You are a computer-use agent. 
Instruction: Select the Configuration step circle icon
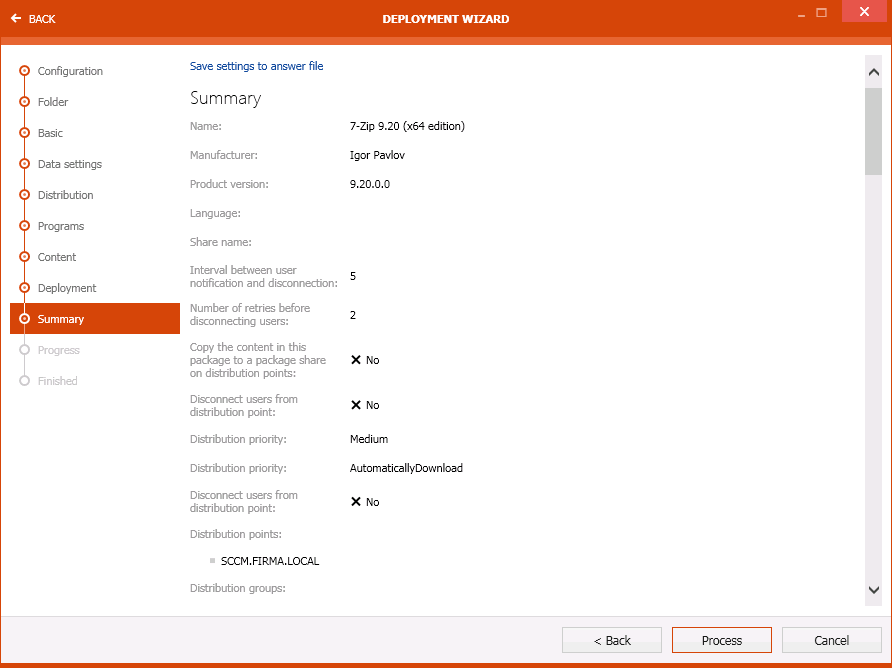pyautogui.click(x=25, y=71)
